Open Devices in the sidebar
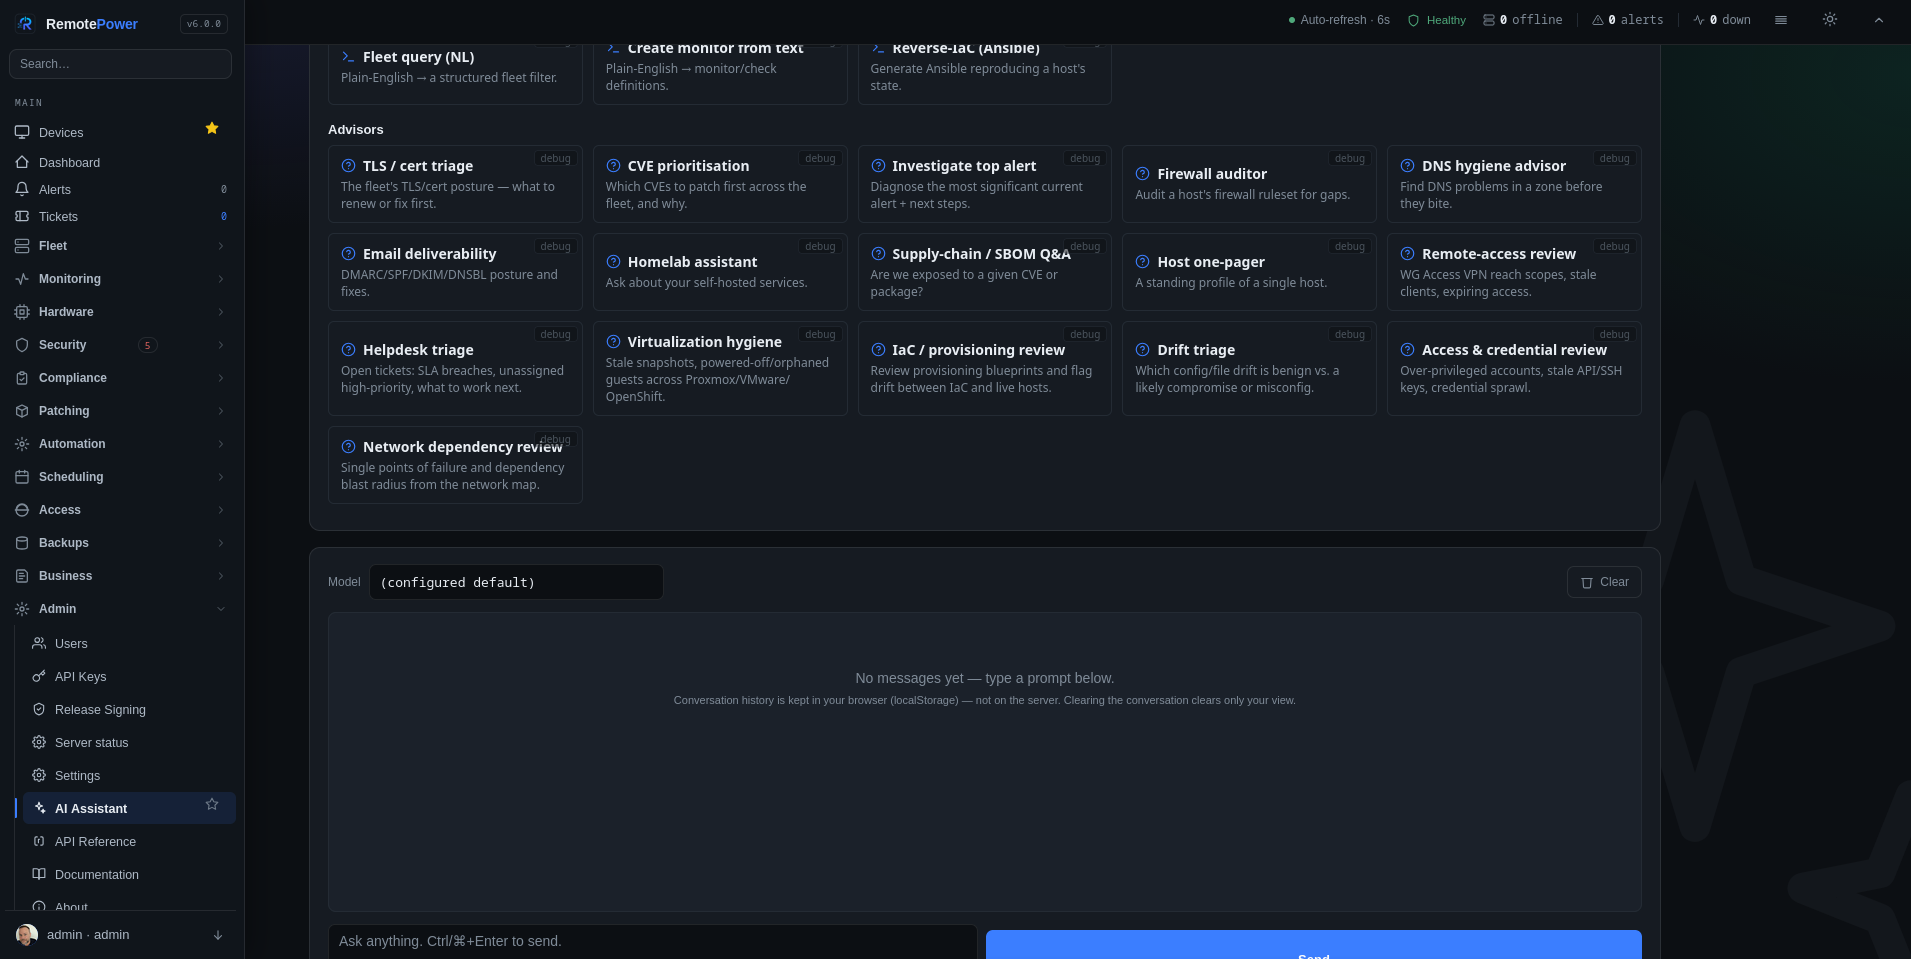The height and width of the screenshot is (959, 1911). point(61,132)
